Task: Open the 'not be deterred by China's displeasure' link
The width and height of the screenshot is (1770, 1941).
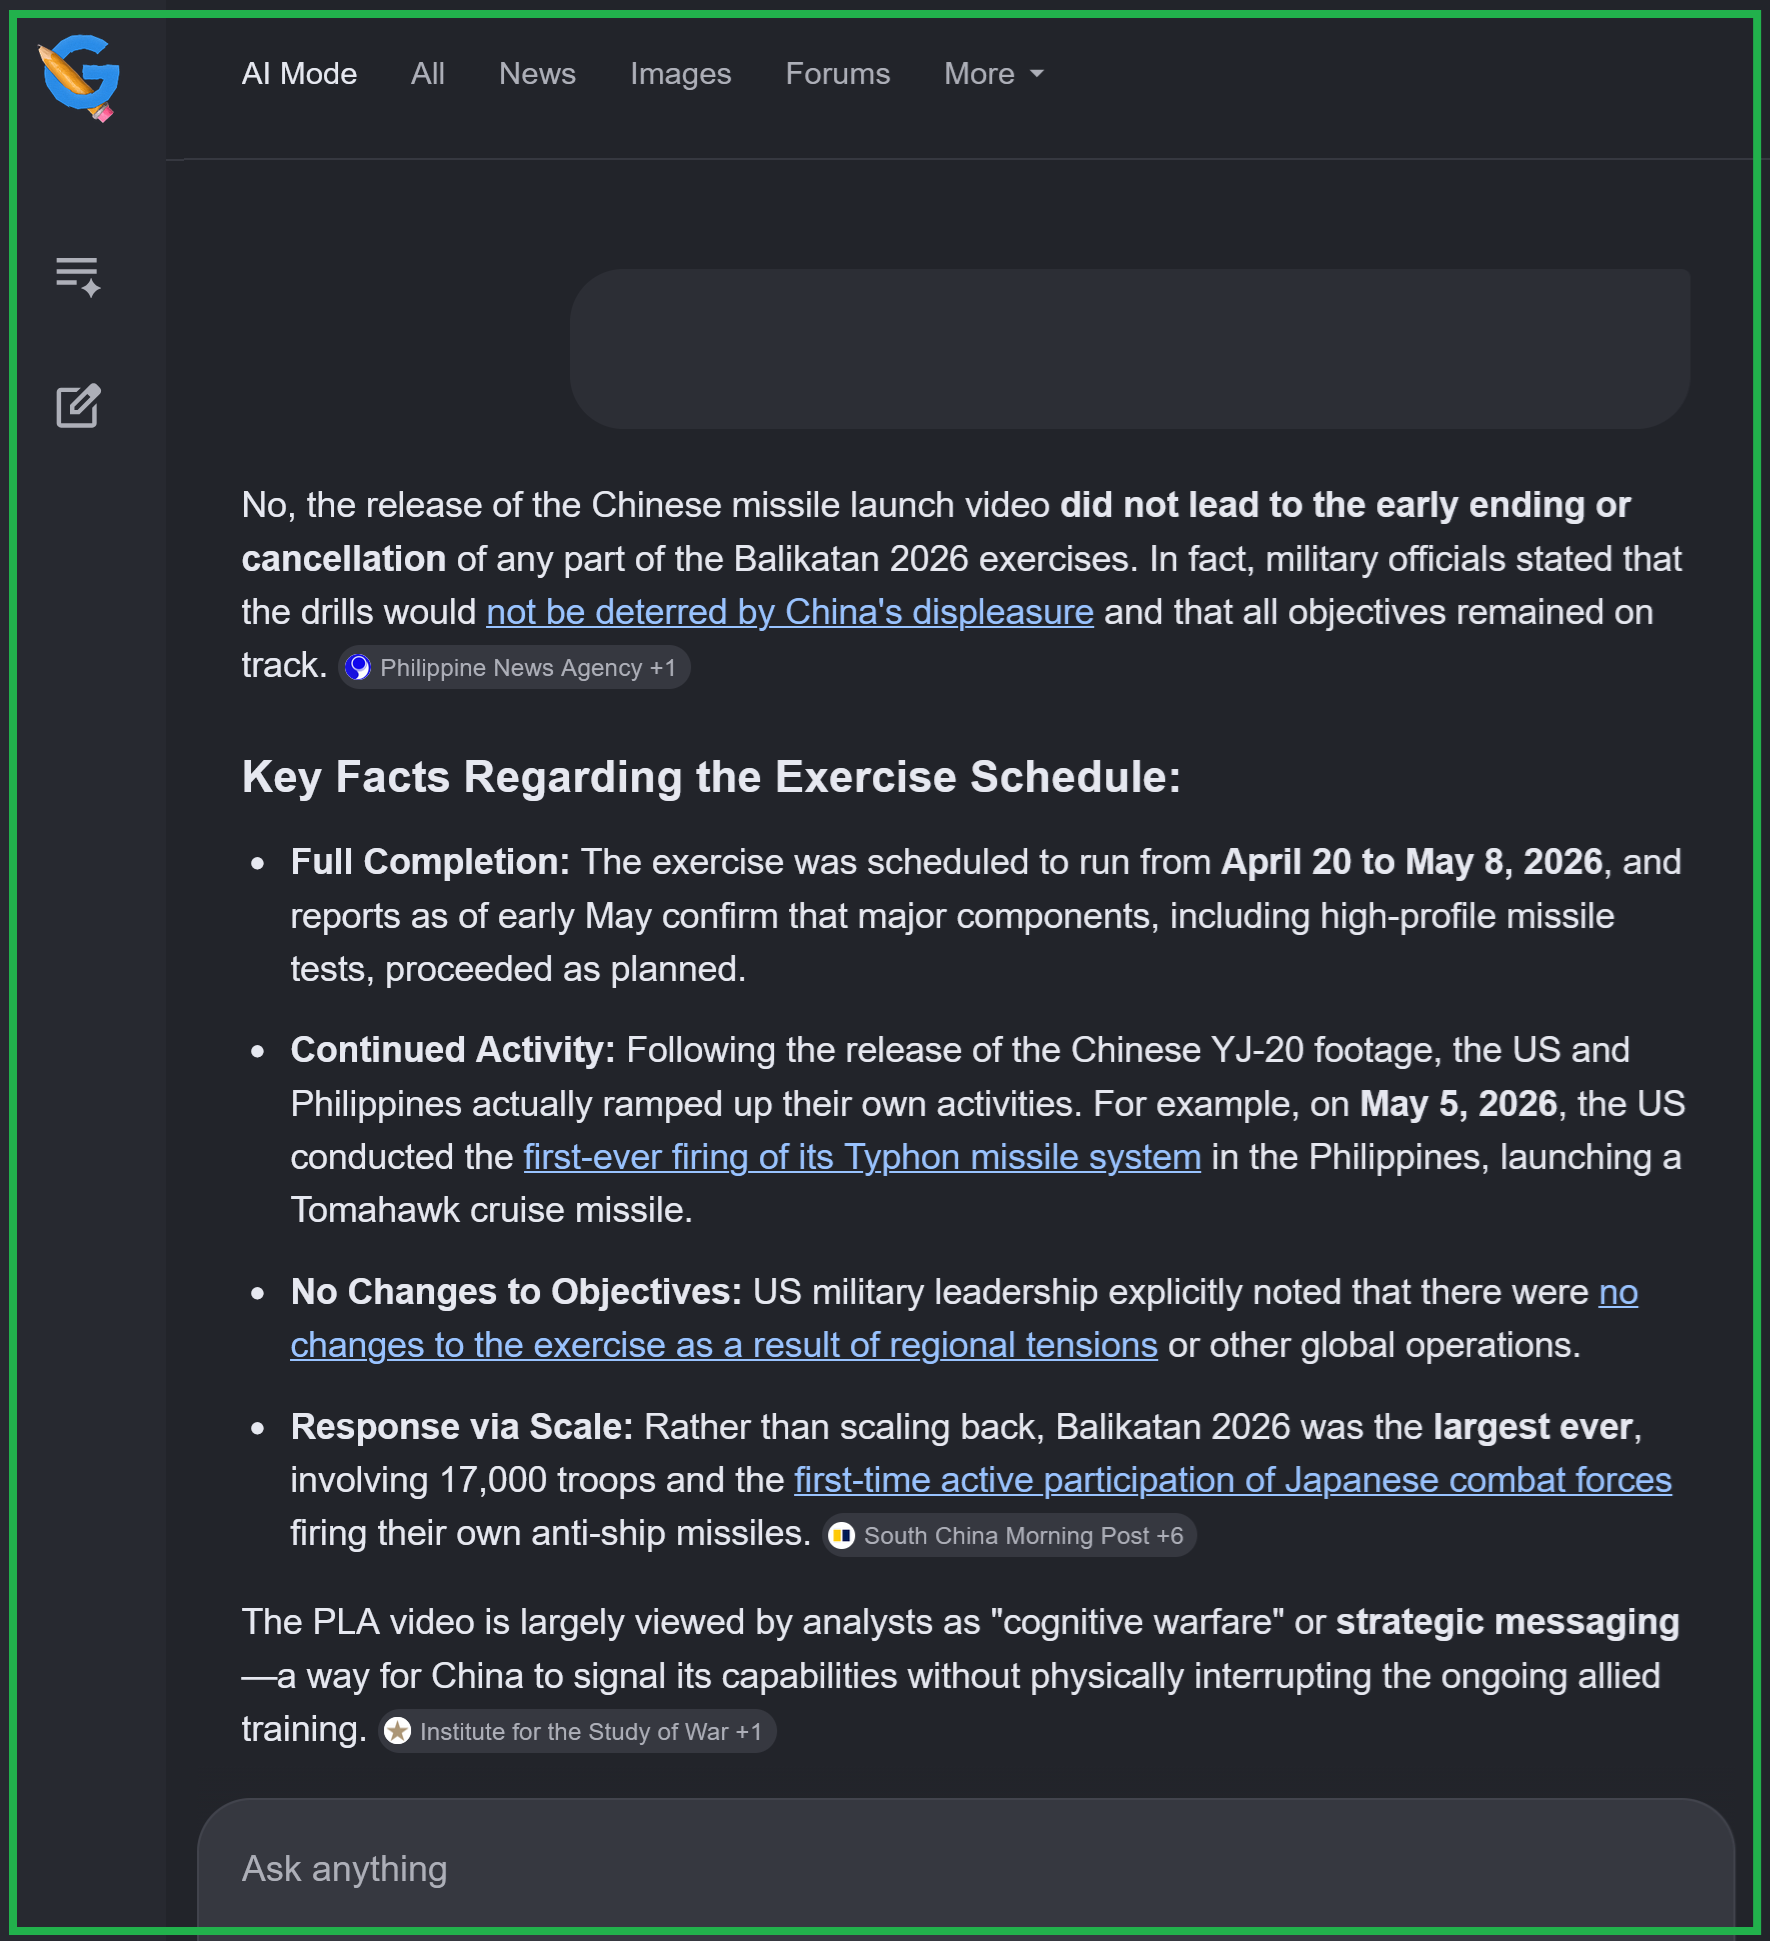Action: click(x=790, y=612)
